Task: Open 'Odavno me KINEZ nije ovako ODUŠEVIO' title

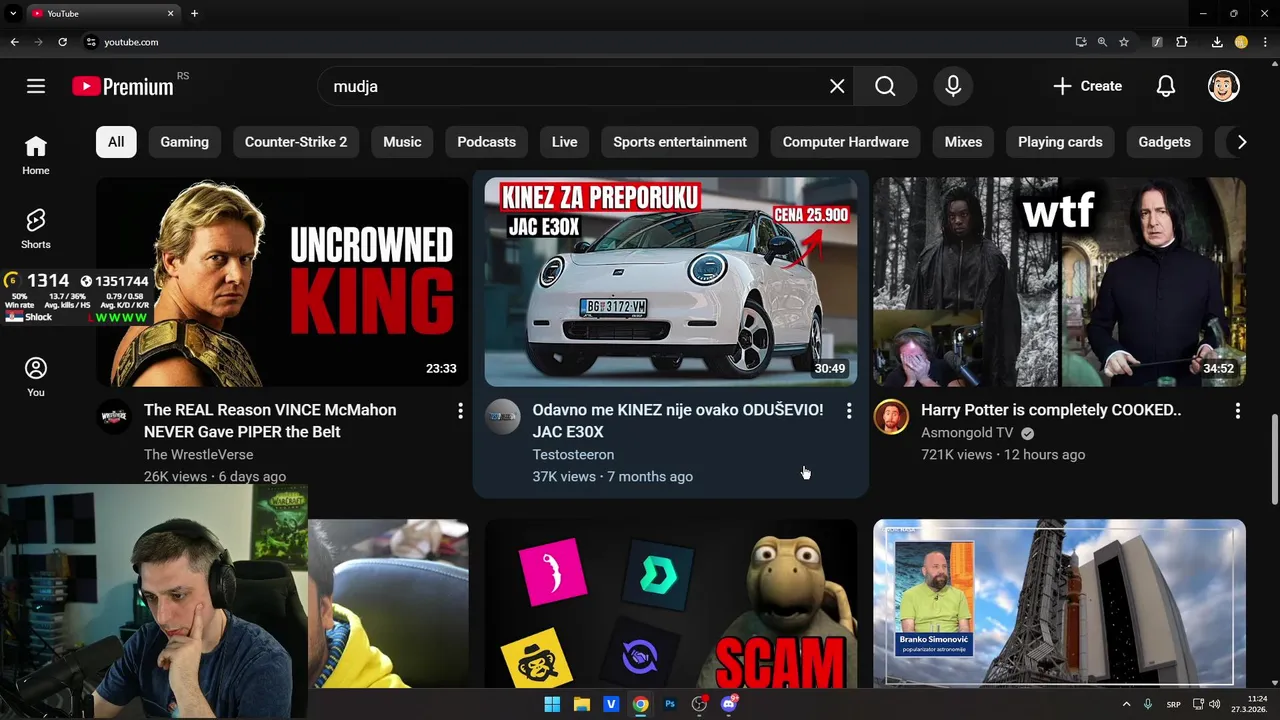Action: coord(678,421)
